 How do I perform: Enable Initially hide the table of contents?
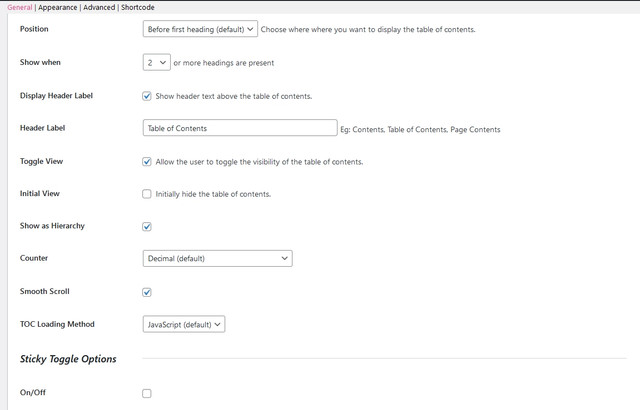[147, 194]
